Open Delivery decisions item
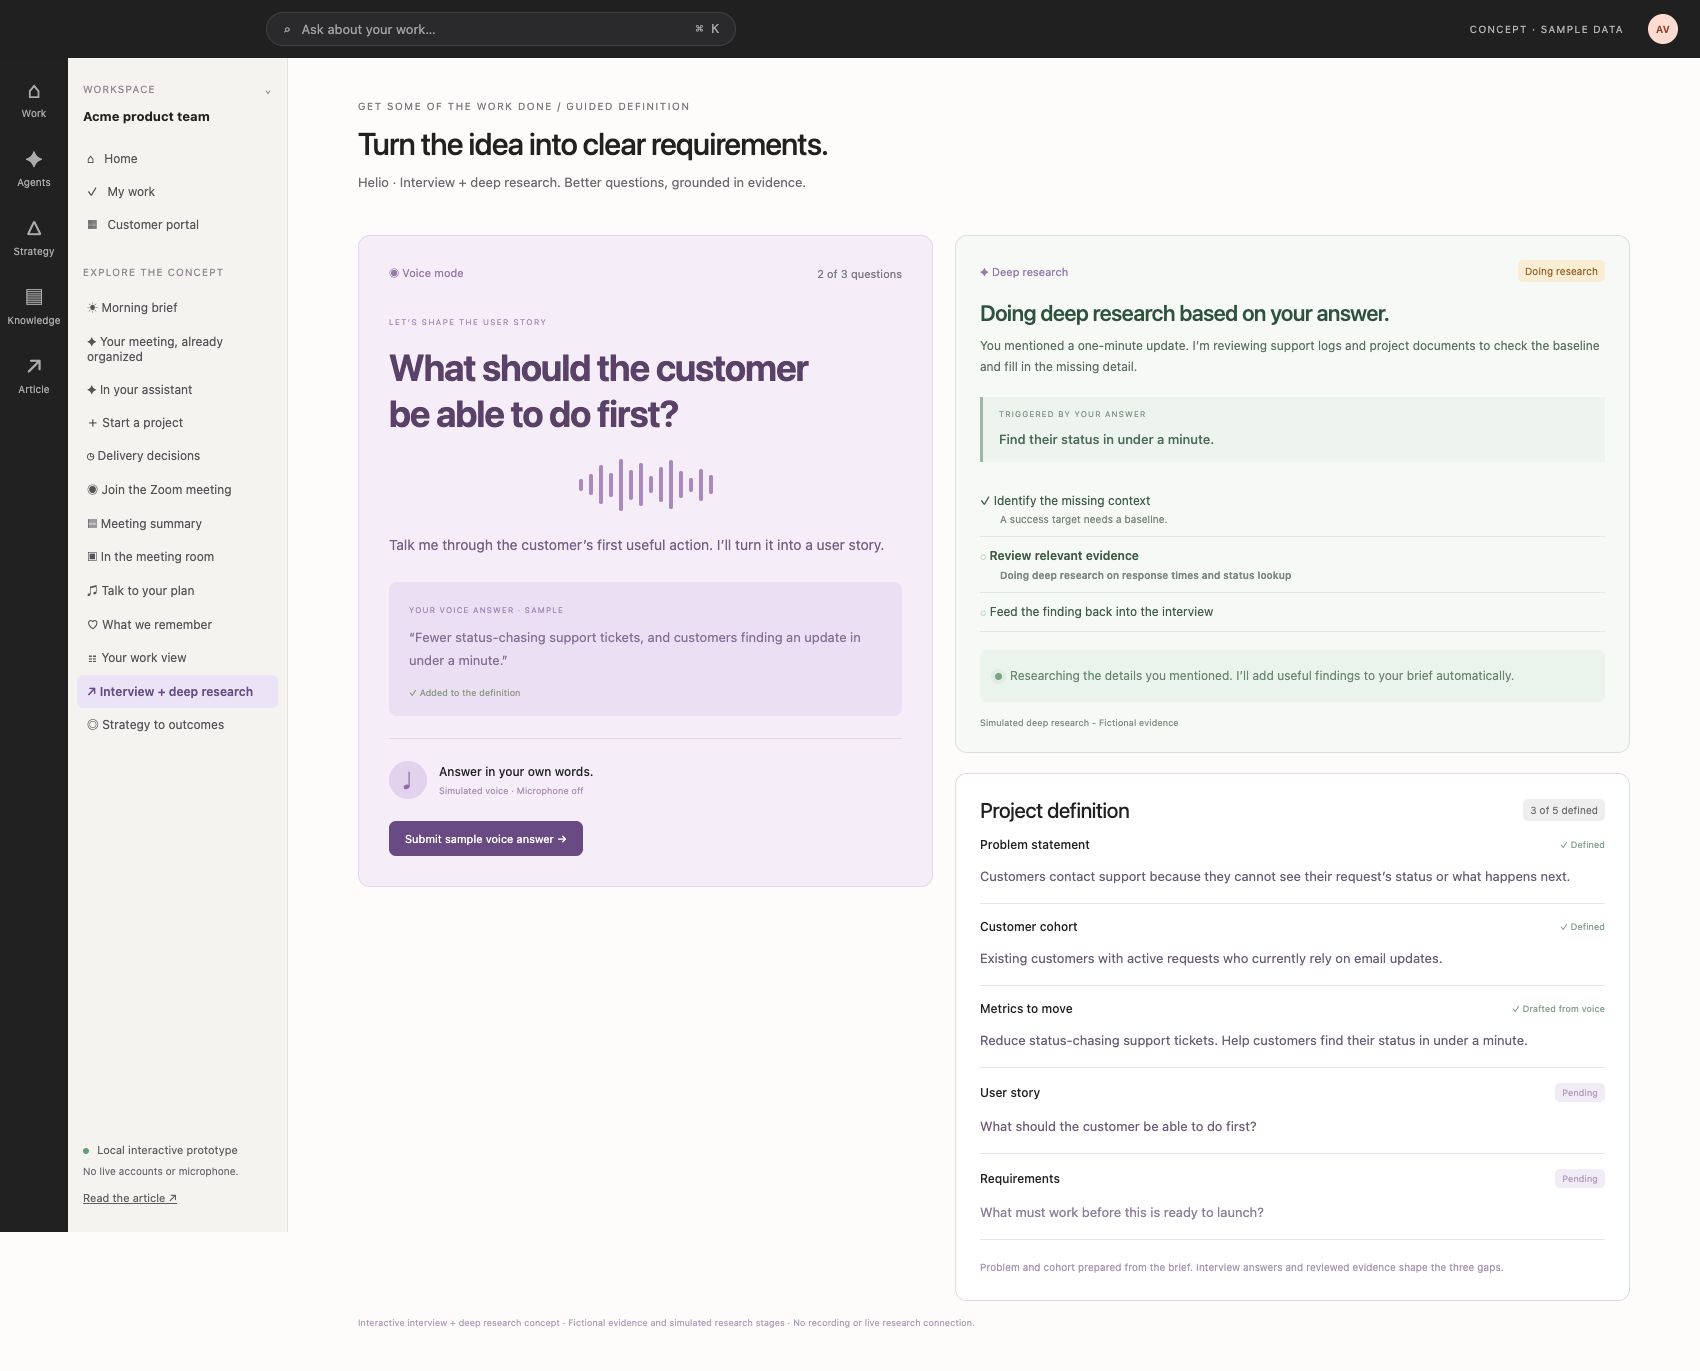 [x=177, y=456]
